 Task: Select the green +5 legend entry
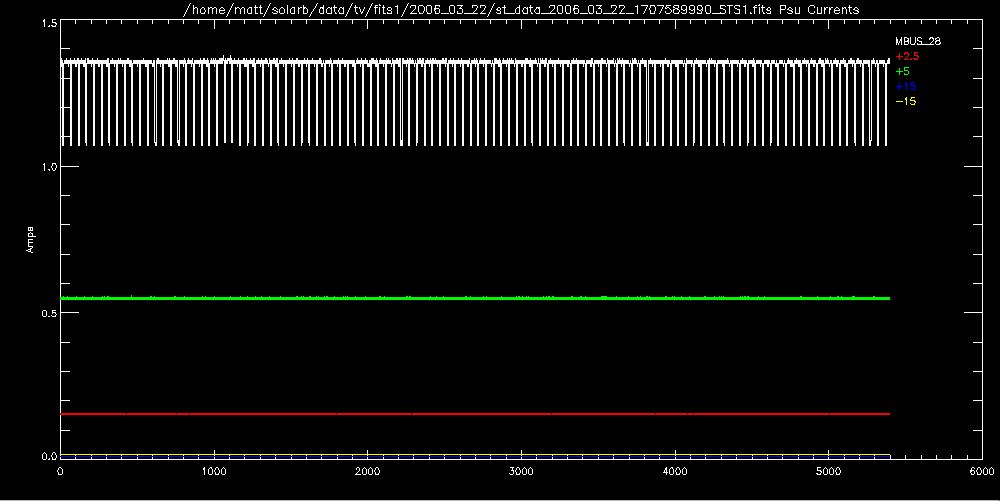tap(902, 71)
